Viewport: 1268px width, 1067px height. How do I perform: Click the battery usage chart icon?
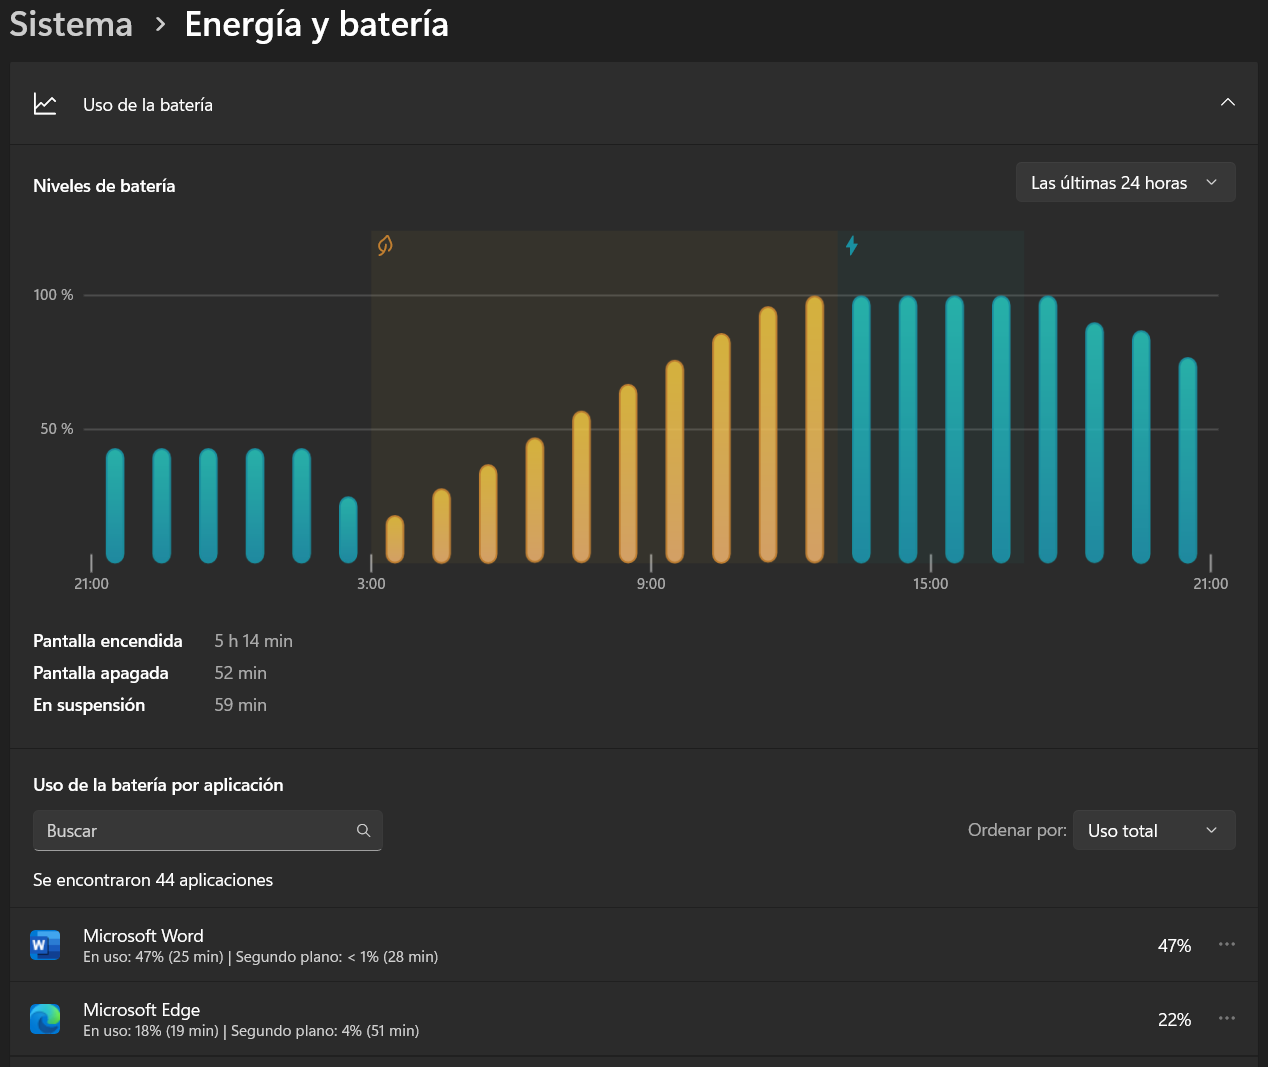(45, 104)
